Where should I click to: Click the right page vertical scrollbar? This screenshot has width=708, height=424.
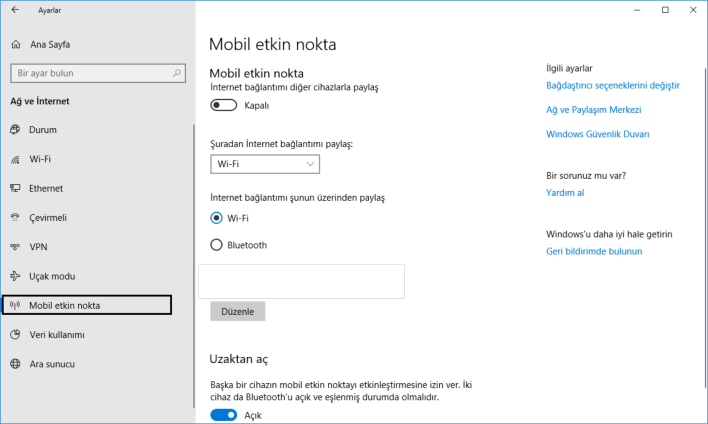[705, 226]
